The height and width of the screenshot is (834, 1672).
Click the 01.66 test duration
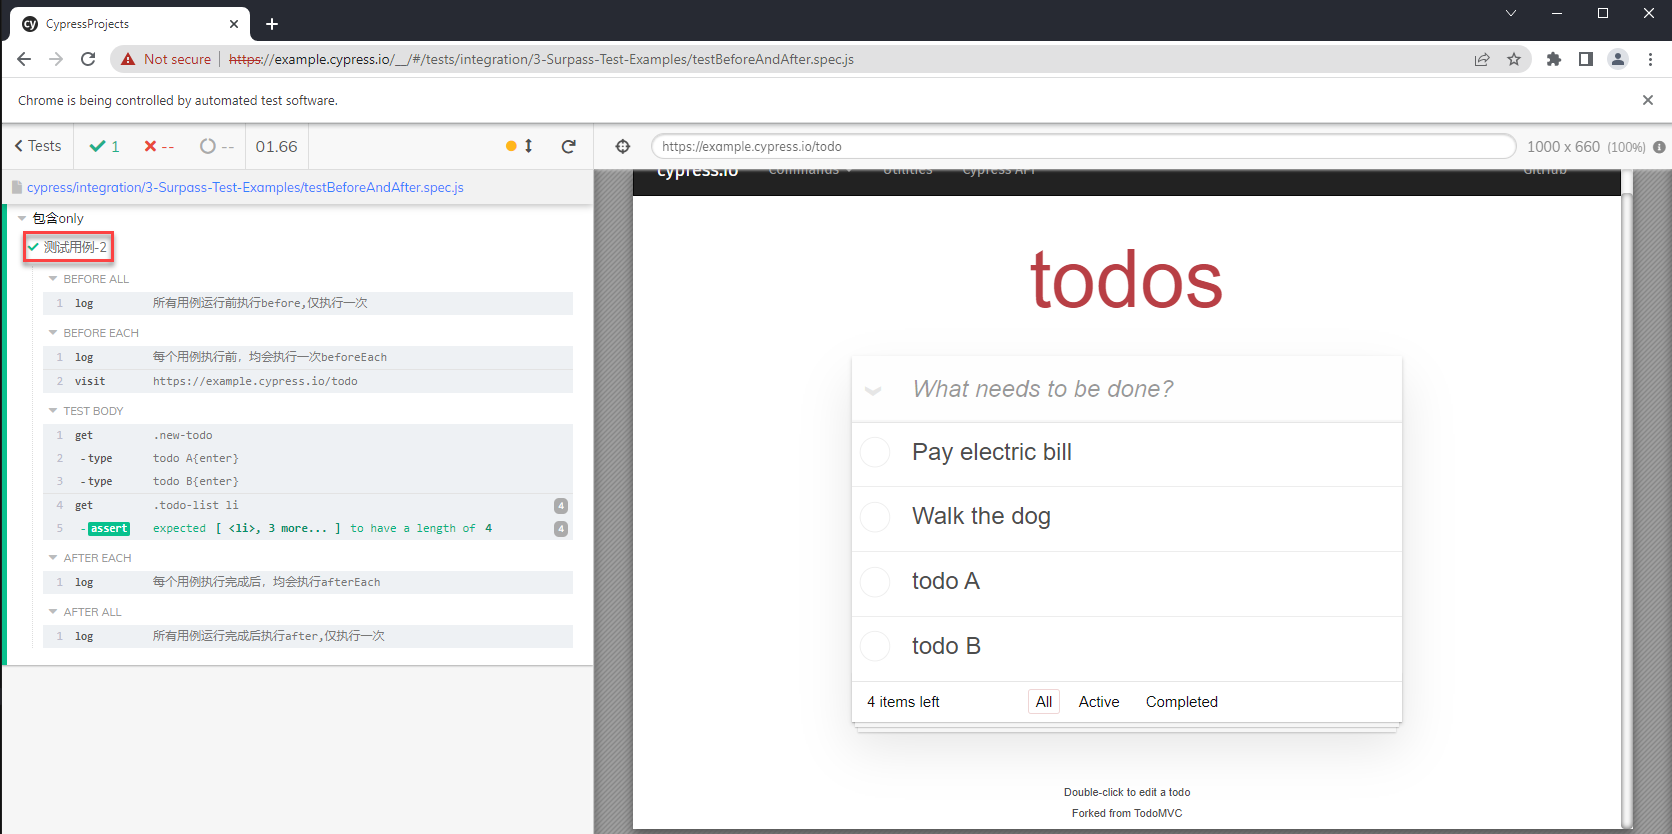276,146
